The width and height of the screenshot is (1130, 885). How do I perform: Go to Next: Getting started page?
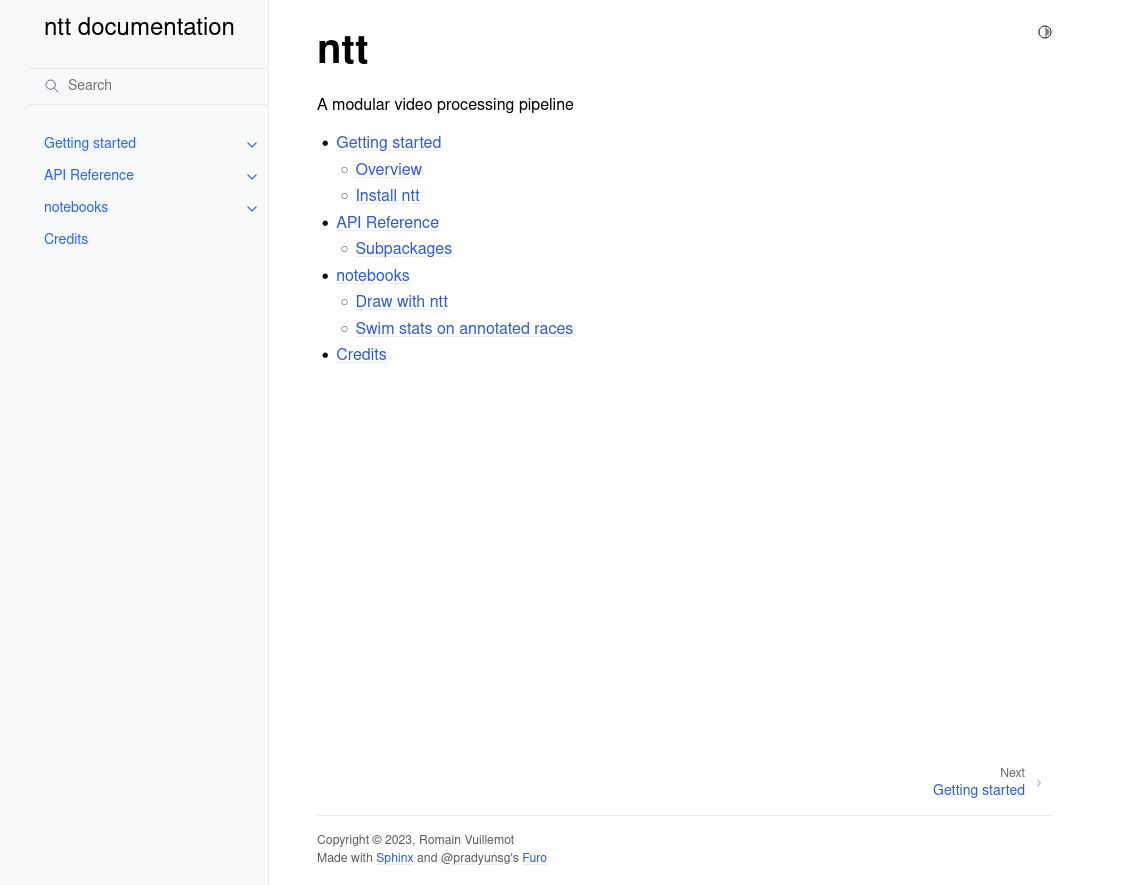click(x=978, y=790)
